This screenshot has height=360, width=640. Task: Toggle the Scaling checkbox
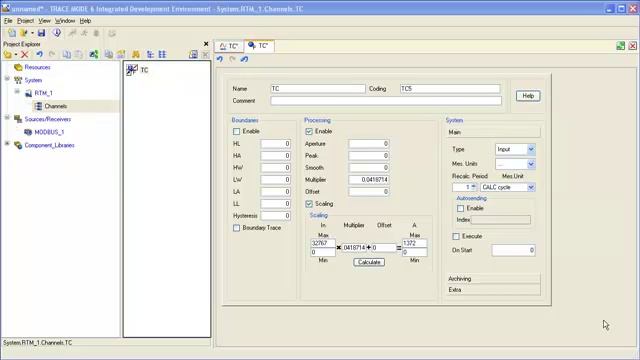coord(309,204)
